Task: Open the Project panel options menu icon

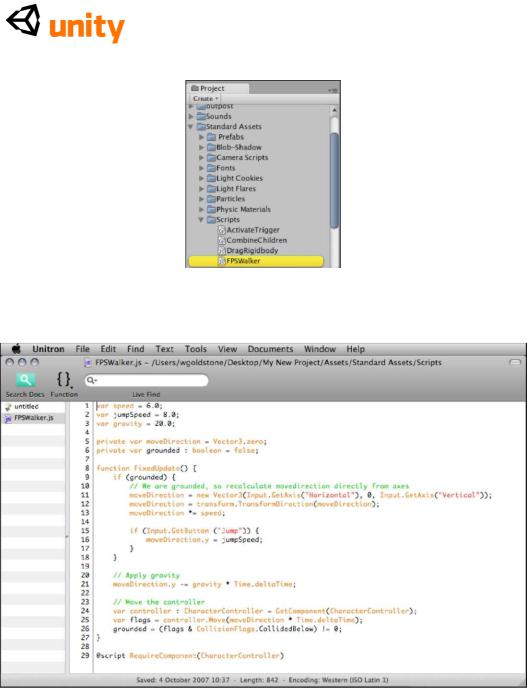Action: [333, 90]
